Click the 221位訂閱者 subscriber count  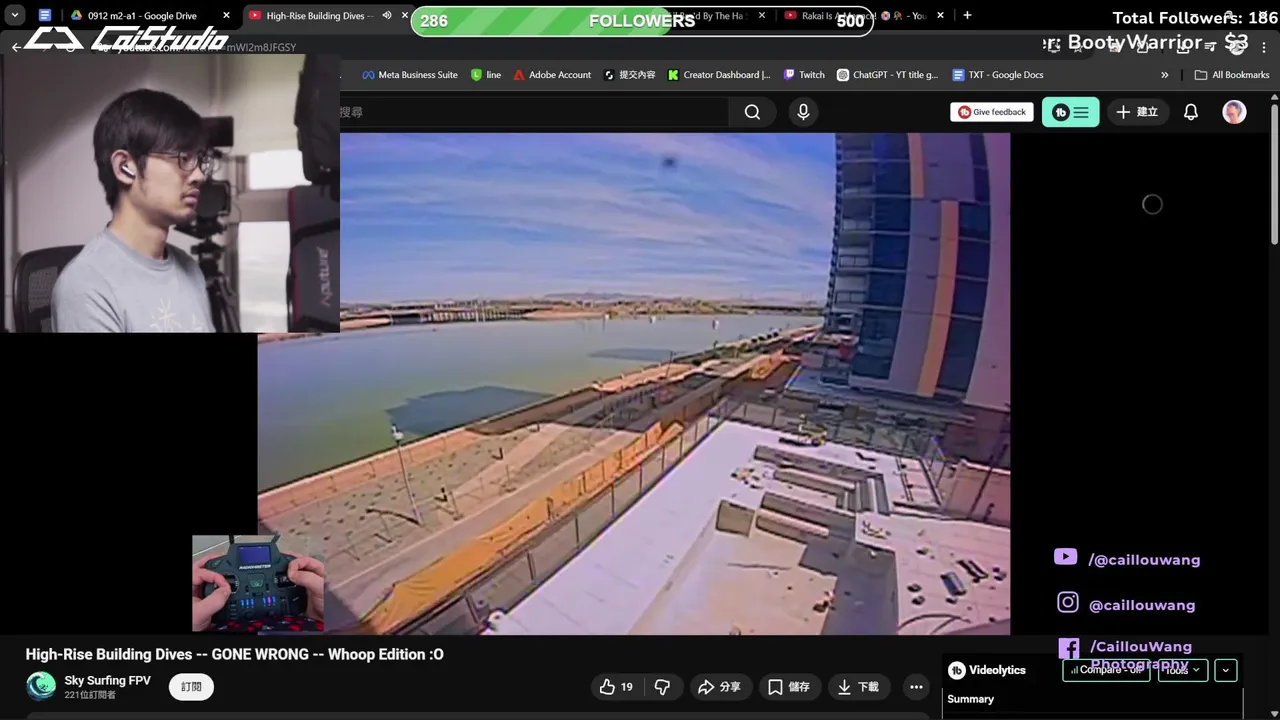90,695
